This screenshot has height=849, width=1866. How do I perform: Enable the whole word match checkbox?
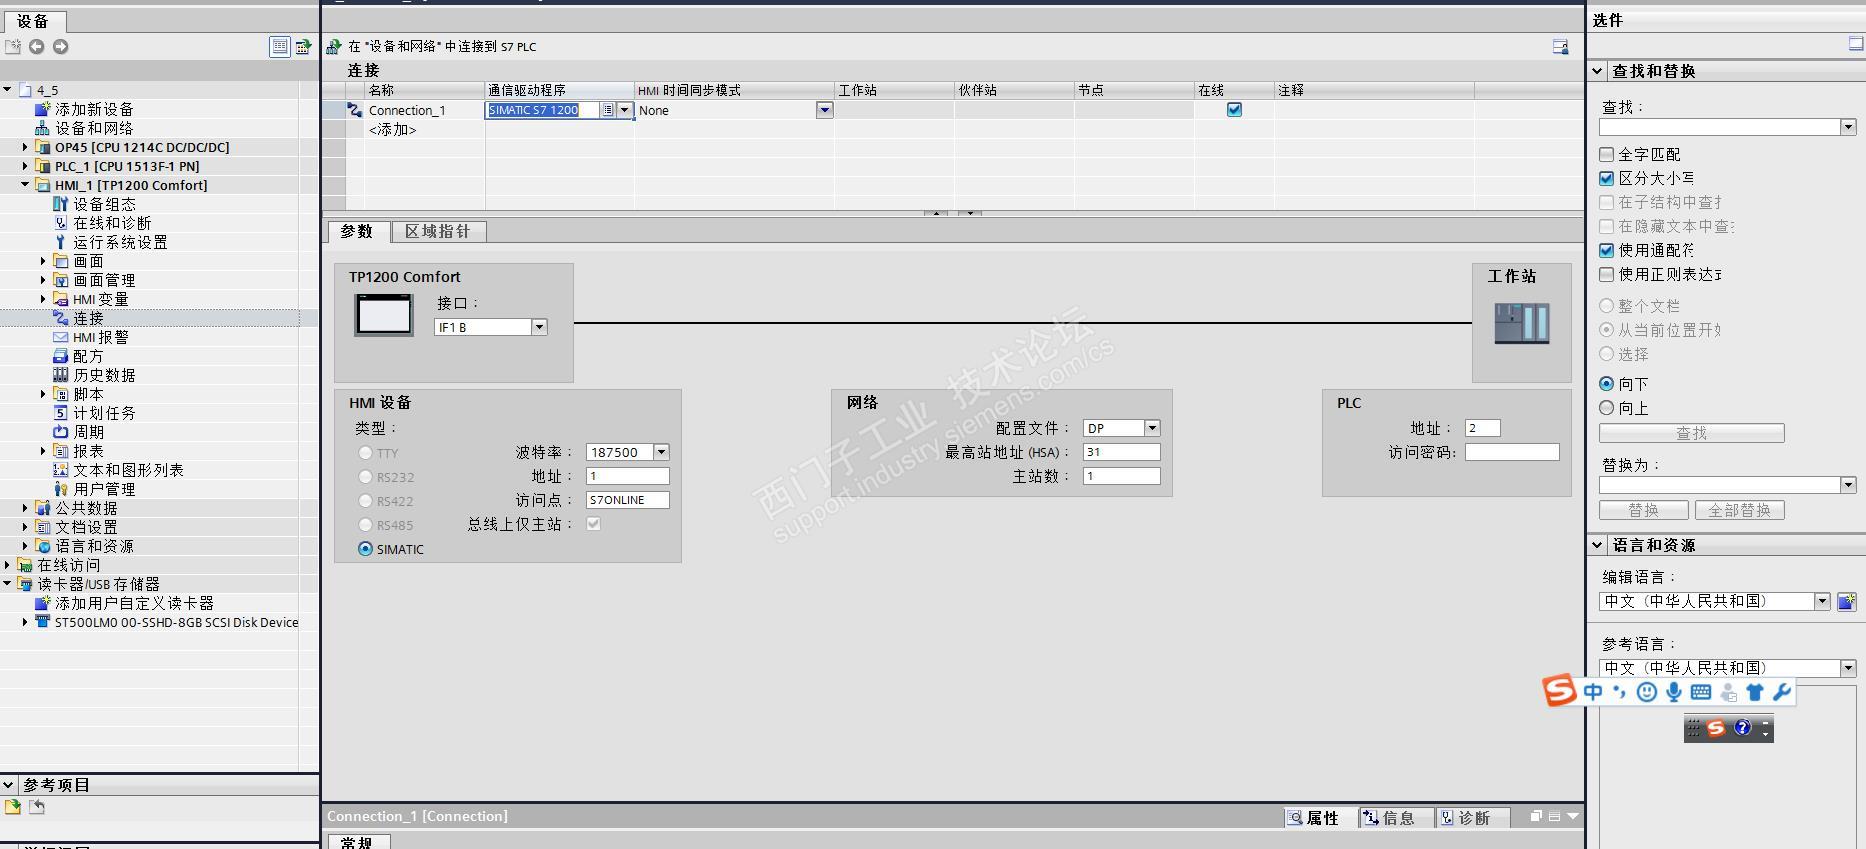coord(1606,154)
